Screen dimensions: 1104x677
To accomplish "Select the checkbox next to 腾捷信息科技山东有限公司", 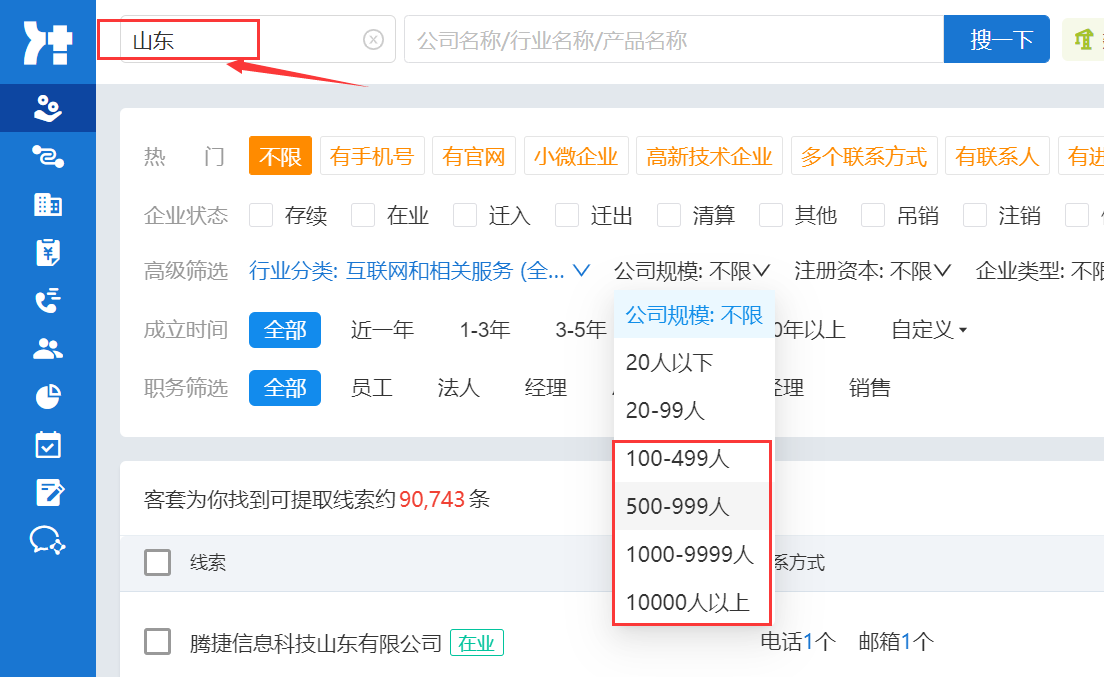I will tap(157, 642).
